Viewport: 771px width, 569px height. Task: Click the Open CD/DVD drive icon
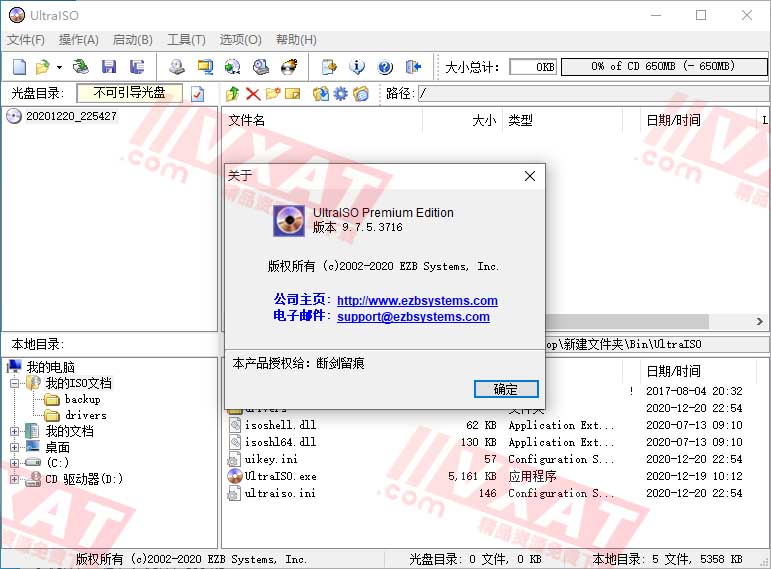click(x=81, y=67)
